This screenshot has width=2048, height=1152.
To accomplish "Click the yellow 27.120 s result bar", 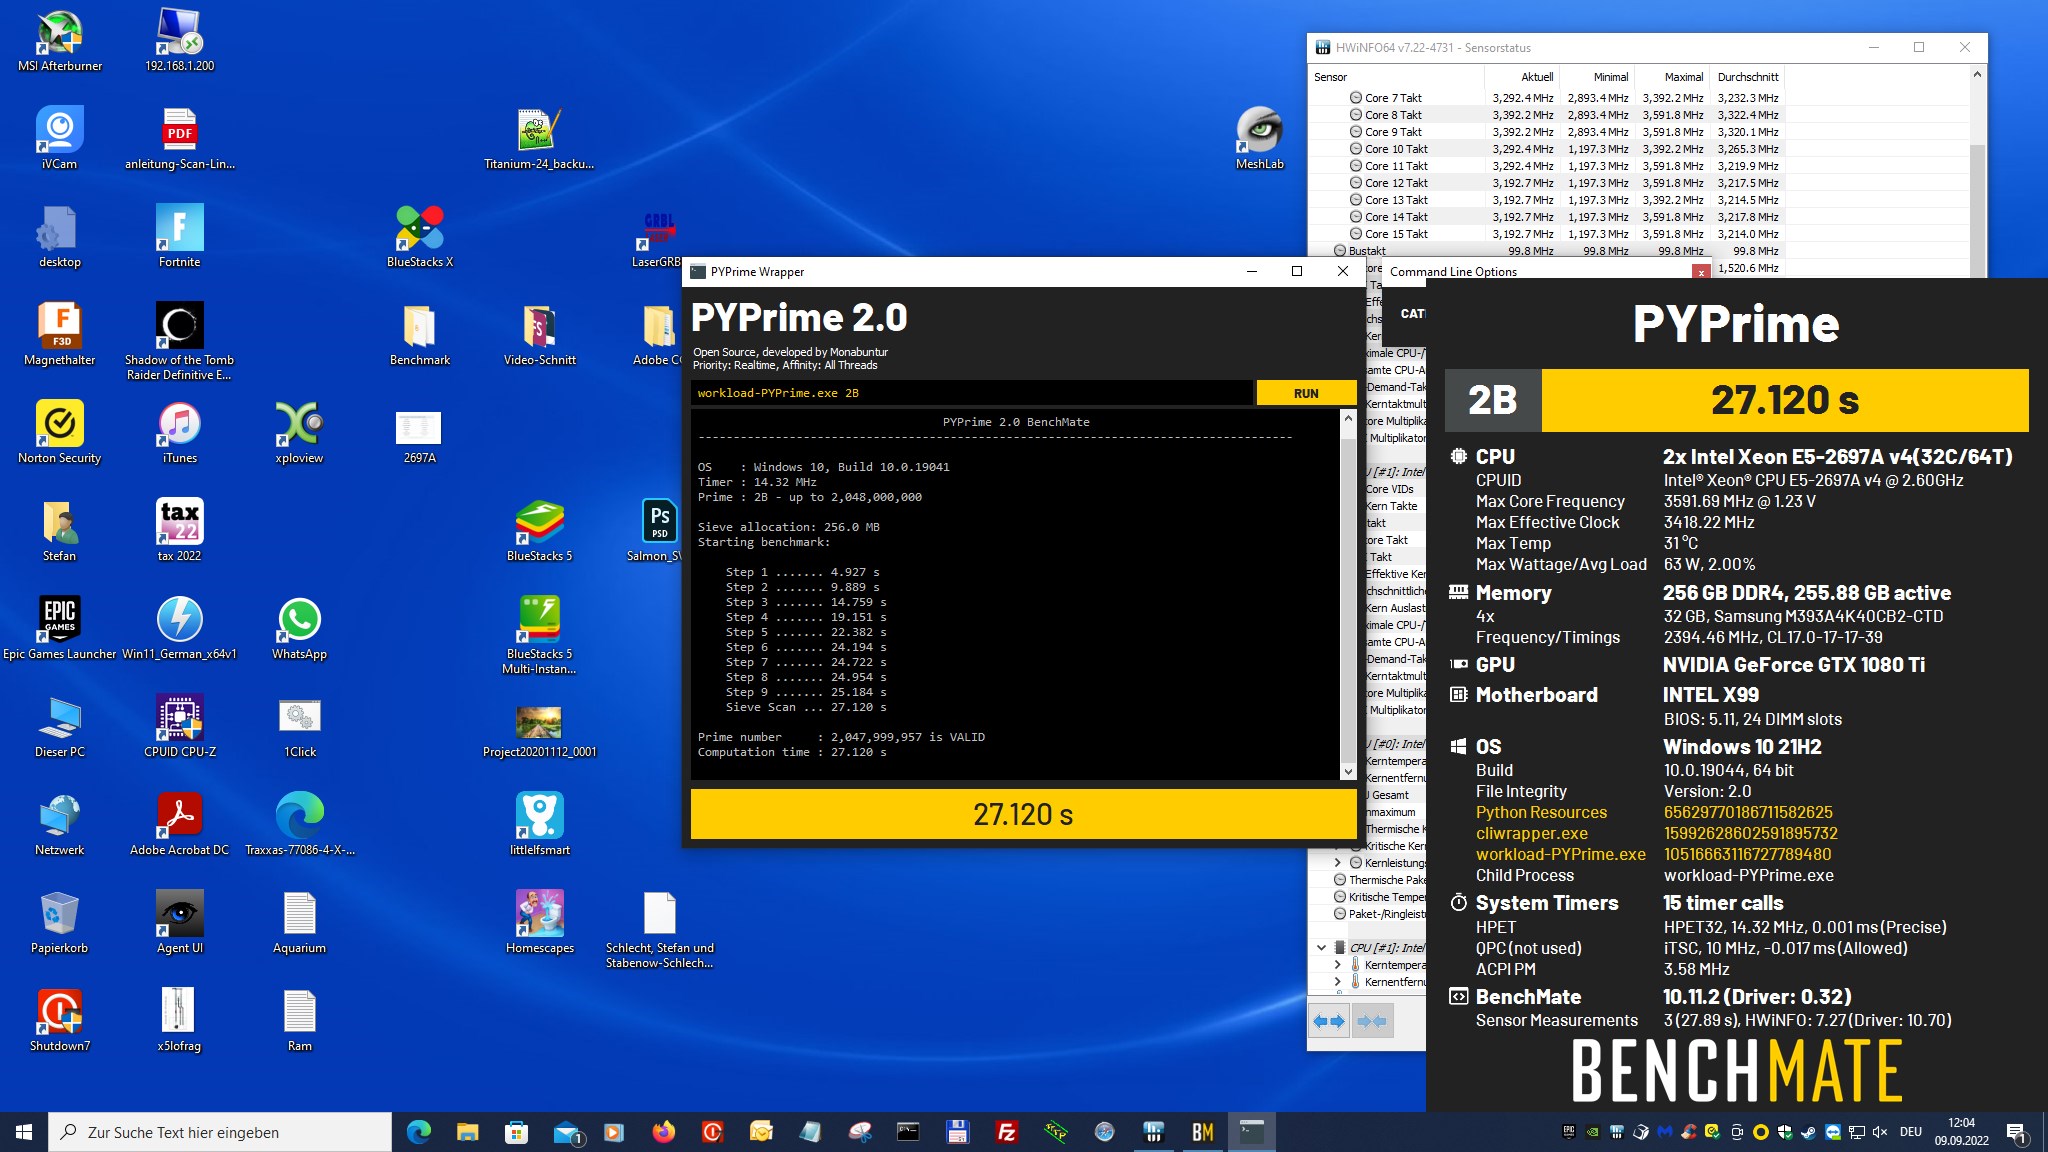I will coord(1023,814).
